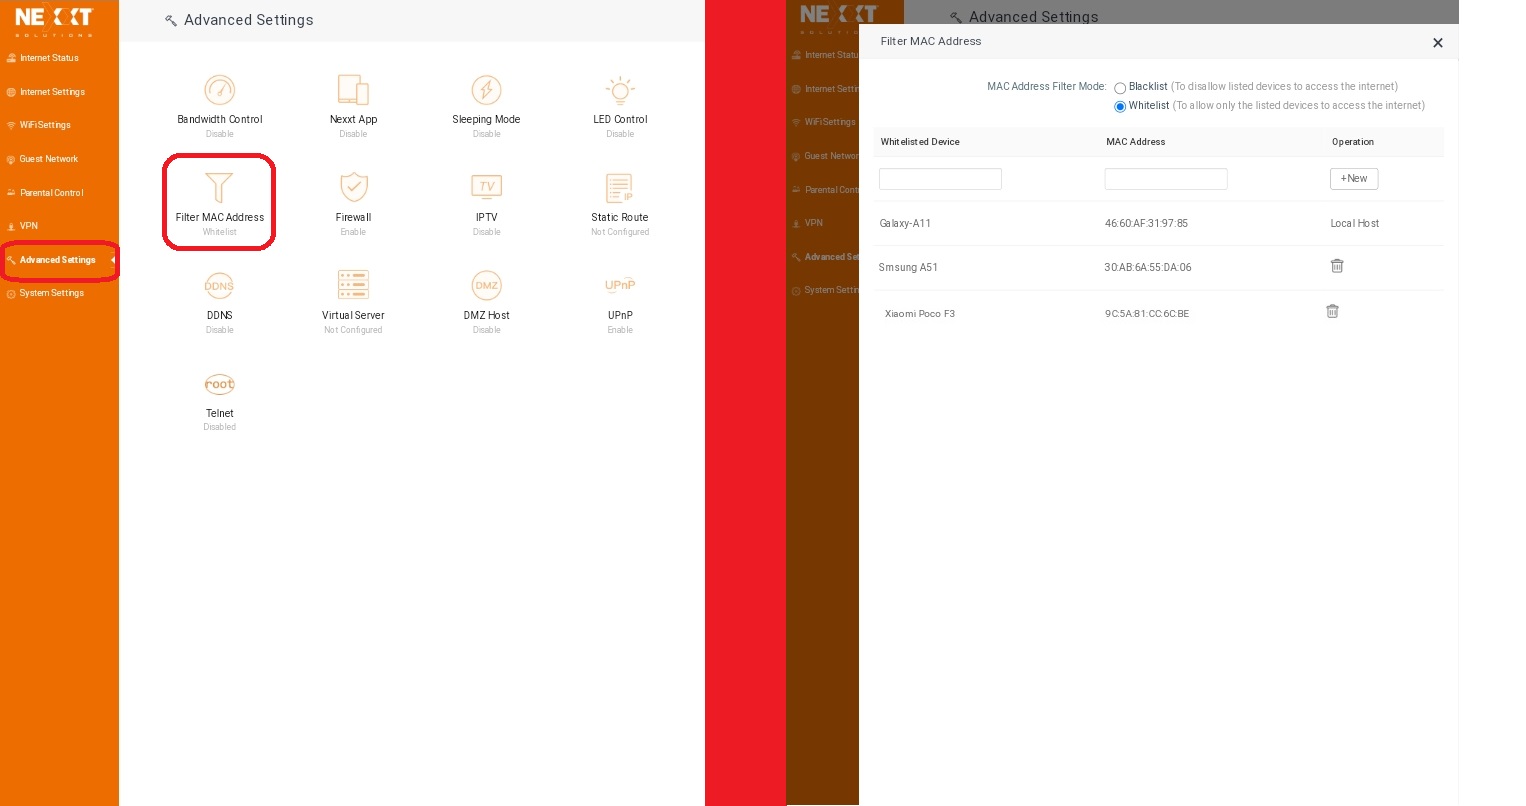The image size is (1526, 806).
Task: Delete the Xiaomi Poco F3 entry
Action: click(1332, 312)
